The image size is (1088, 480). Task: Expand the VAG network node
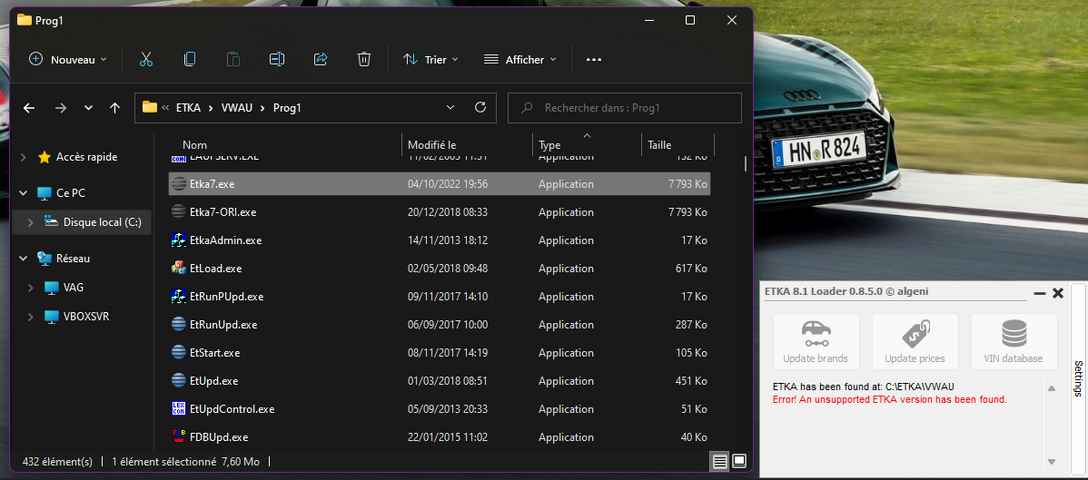(x=30, y=287)
